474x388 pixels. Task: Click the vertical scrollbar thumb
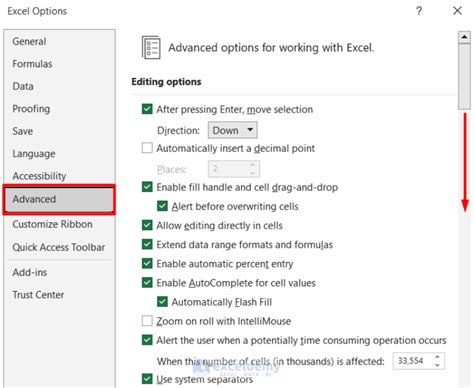[x=464, y=76]
